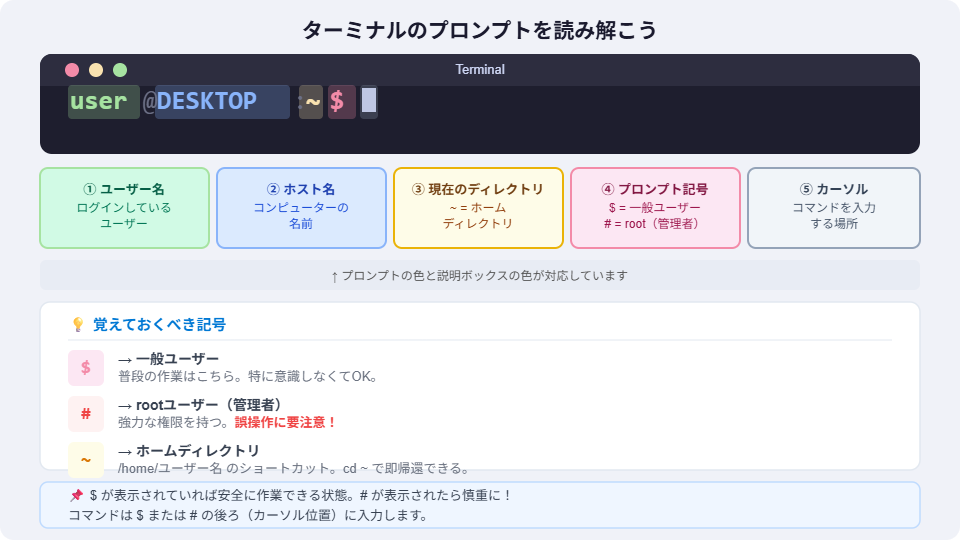Screen dimensions: 960x540
Task: Select the ⑤ カーソル explanation card
Action: (833, 207)
